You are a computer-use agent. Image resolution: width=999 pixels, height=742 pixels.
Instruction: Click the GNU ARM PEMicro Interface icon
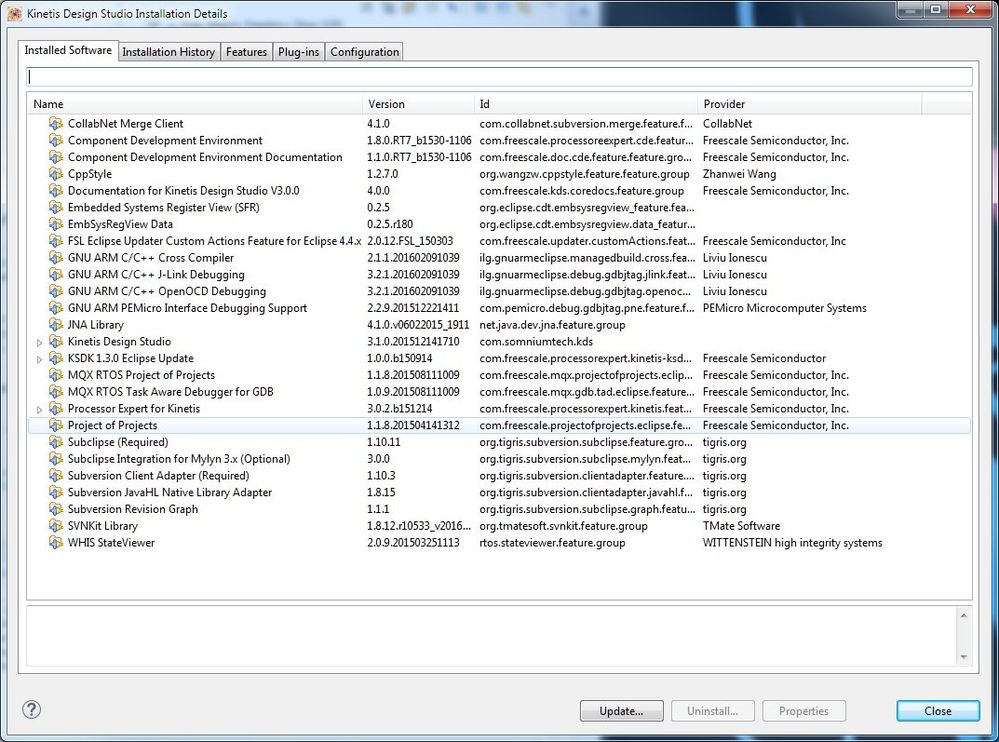tap(56, 308)
